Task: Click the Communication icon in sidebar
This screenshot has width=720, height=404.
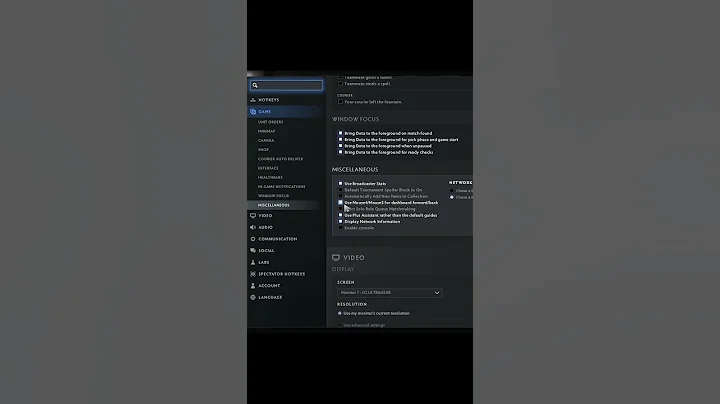Action: (253, 239)
